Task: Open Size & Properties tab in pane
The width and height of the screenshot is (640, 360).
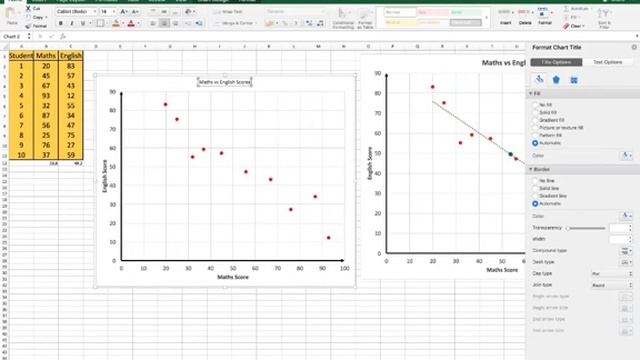Action: 573,80
